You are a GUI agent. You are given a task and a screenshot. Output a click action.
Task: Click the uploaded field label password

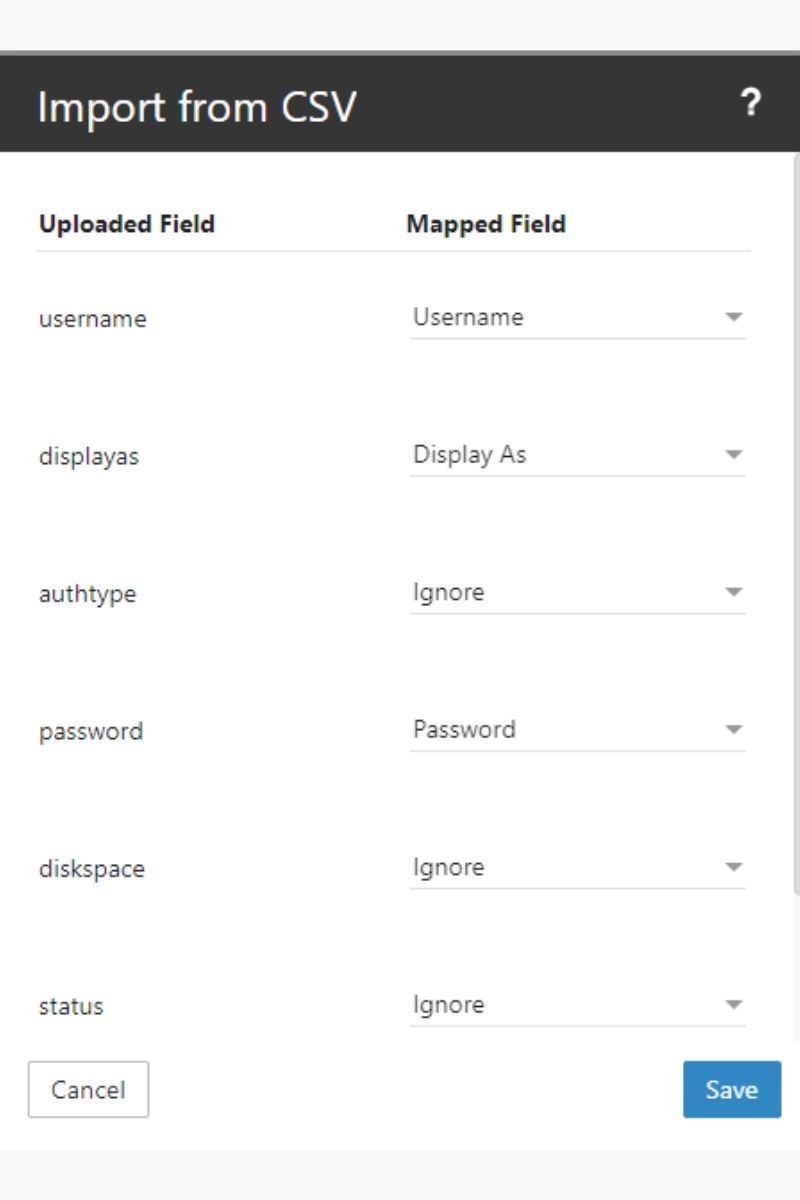[x=91, y=731]
